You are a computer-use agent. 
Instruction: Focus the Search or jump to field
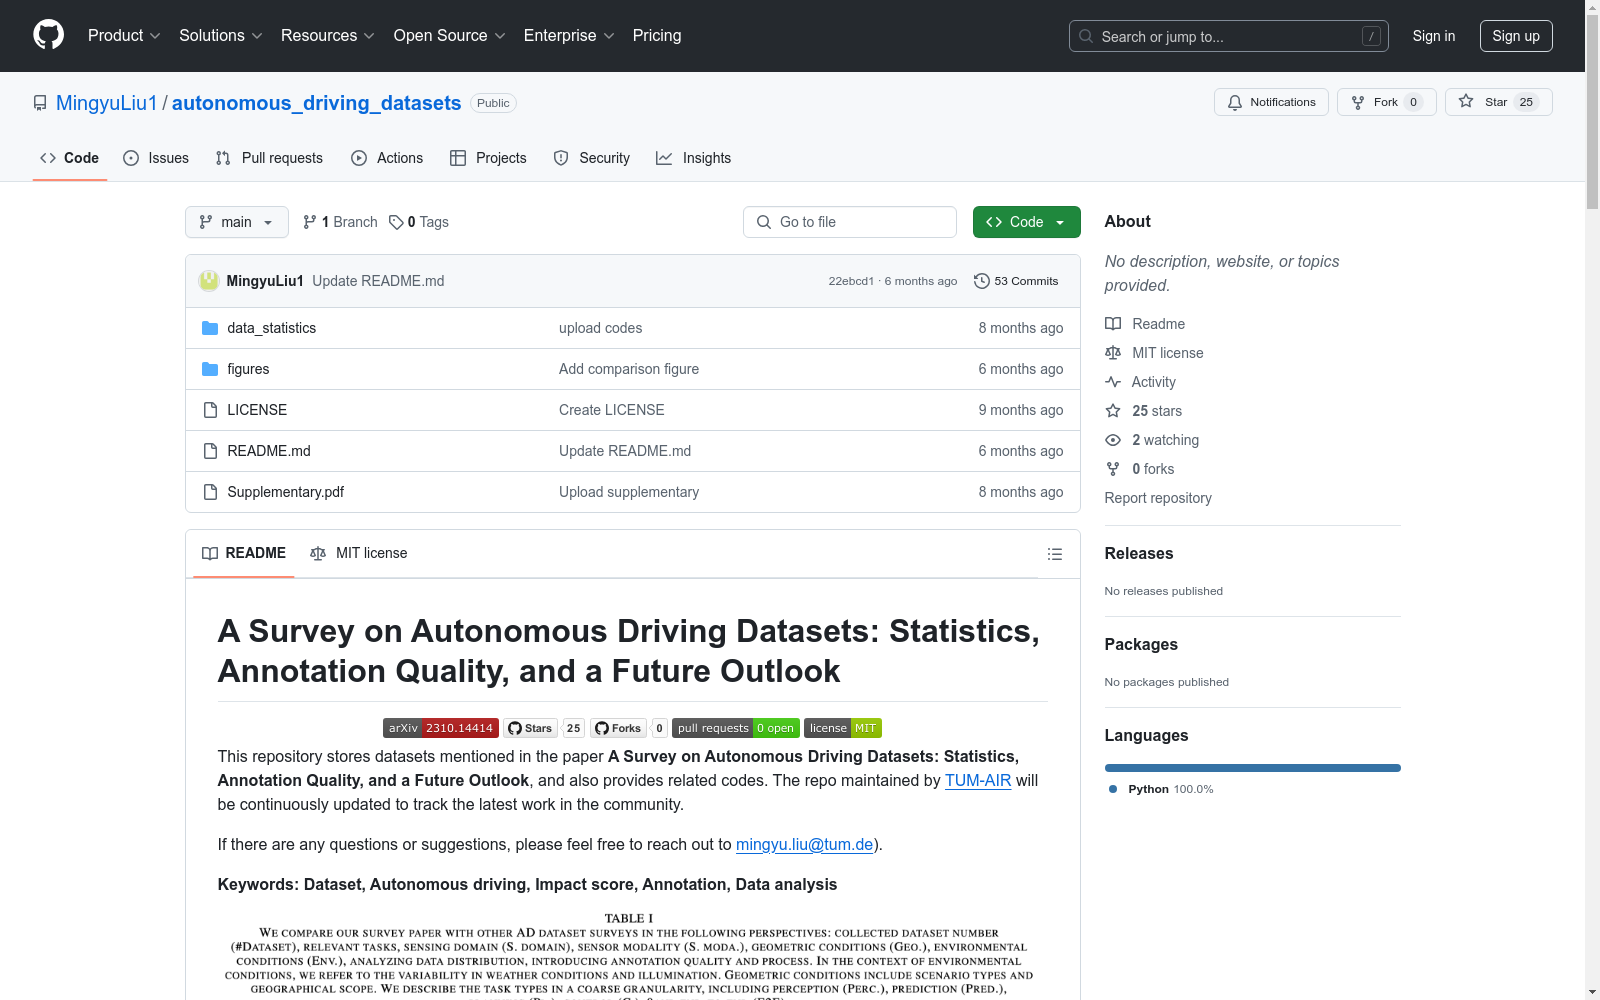pyautogui.click(x=1229, y=36)
